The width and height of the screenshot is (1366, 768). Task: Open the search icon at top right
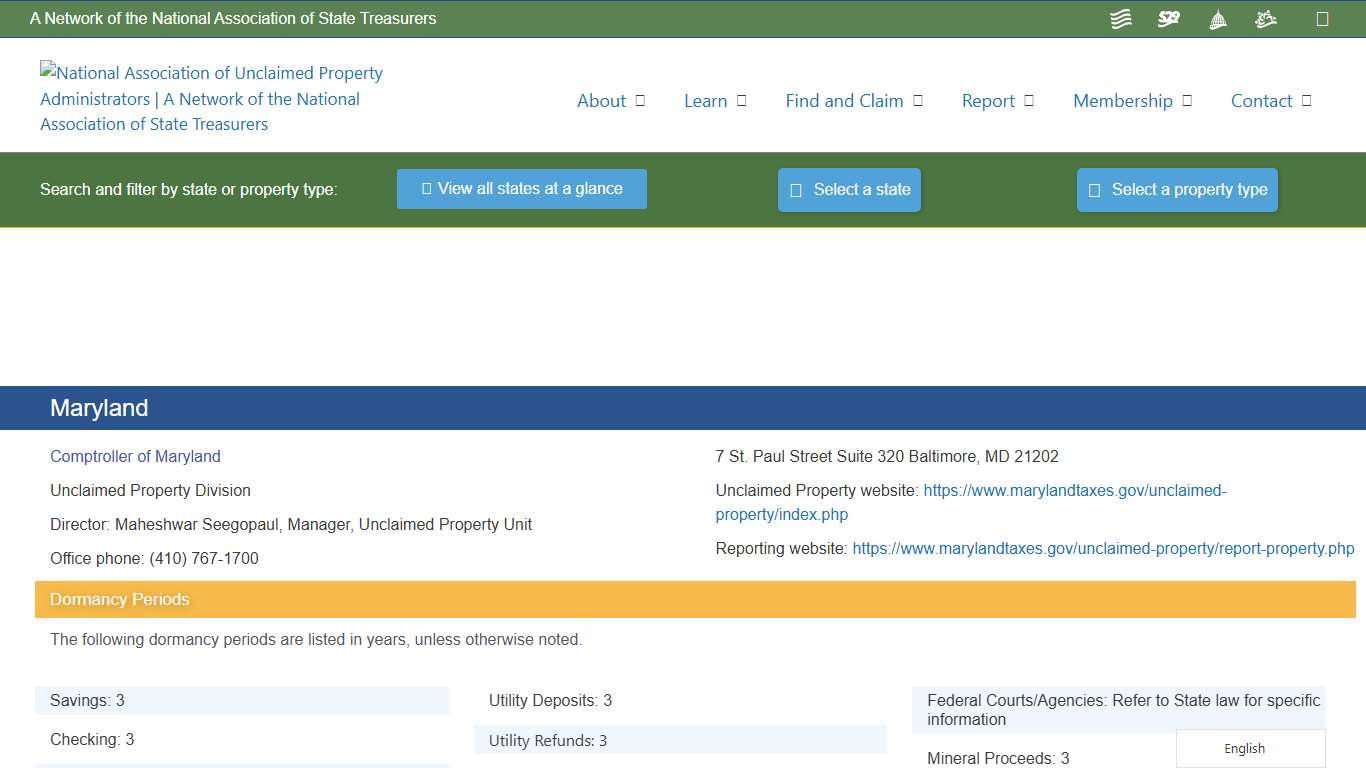click(x=1322, y=18)
